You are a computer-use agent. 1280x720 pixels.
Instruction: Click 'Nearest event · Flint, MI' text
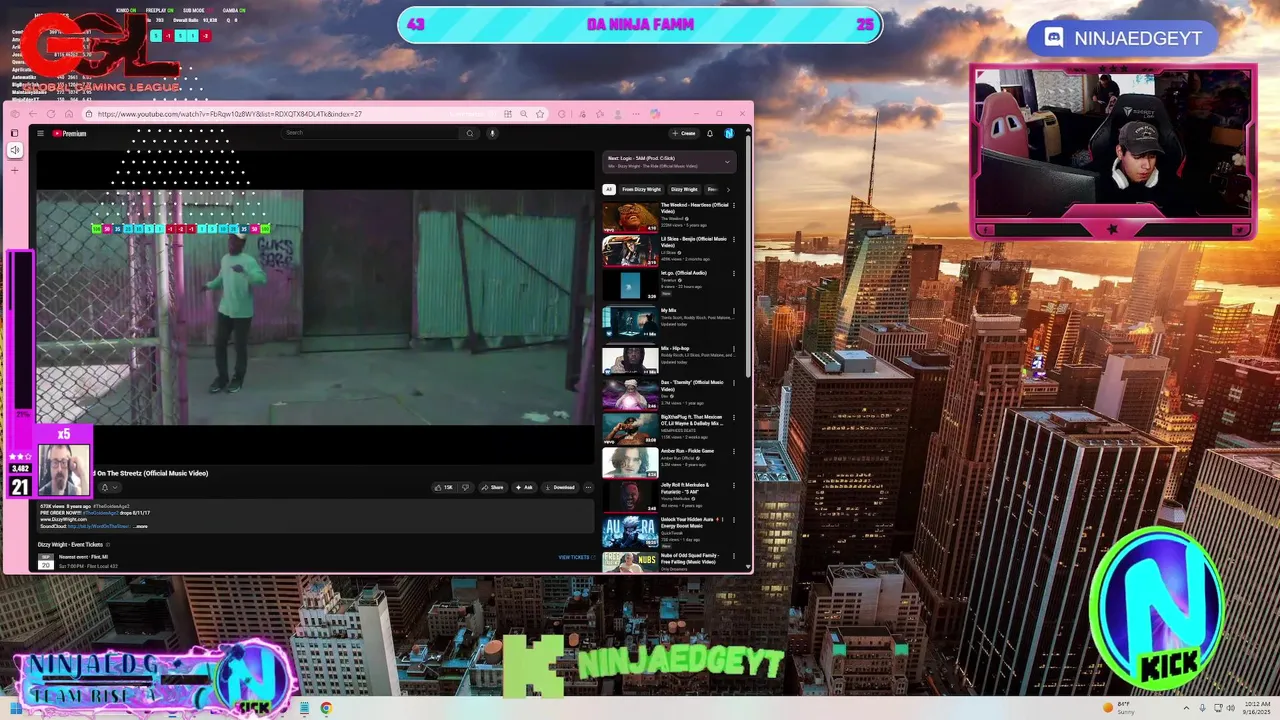[83, 557]
